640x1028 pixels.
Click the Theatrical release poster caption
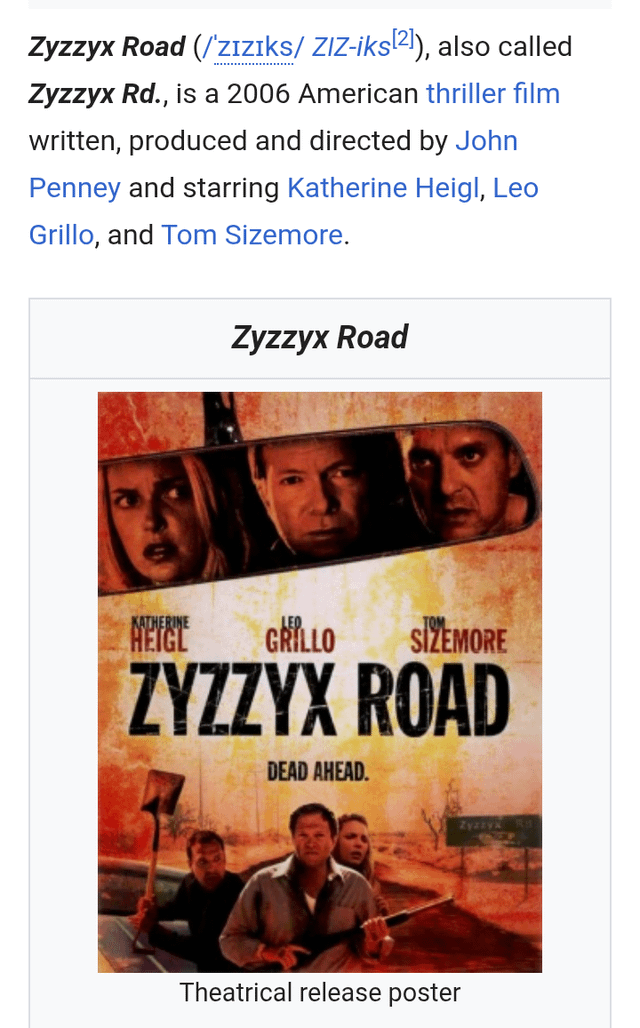pos(320,993)
